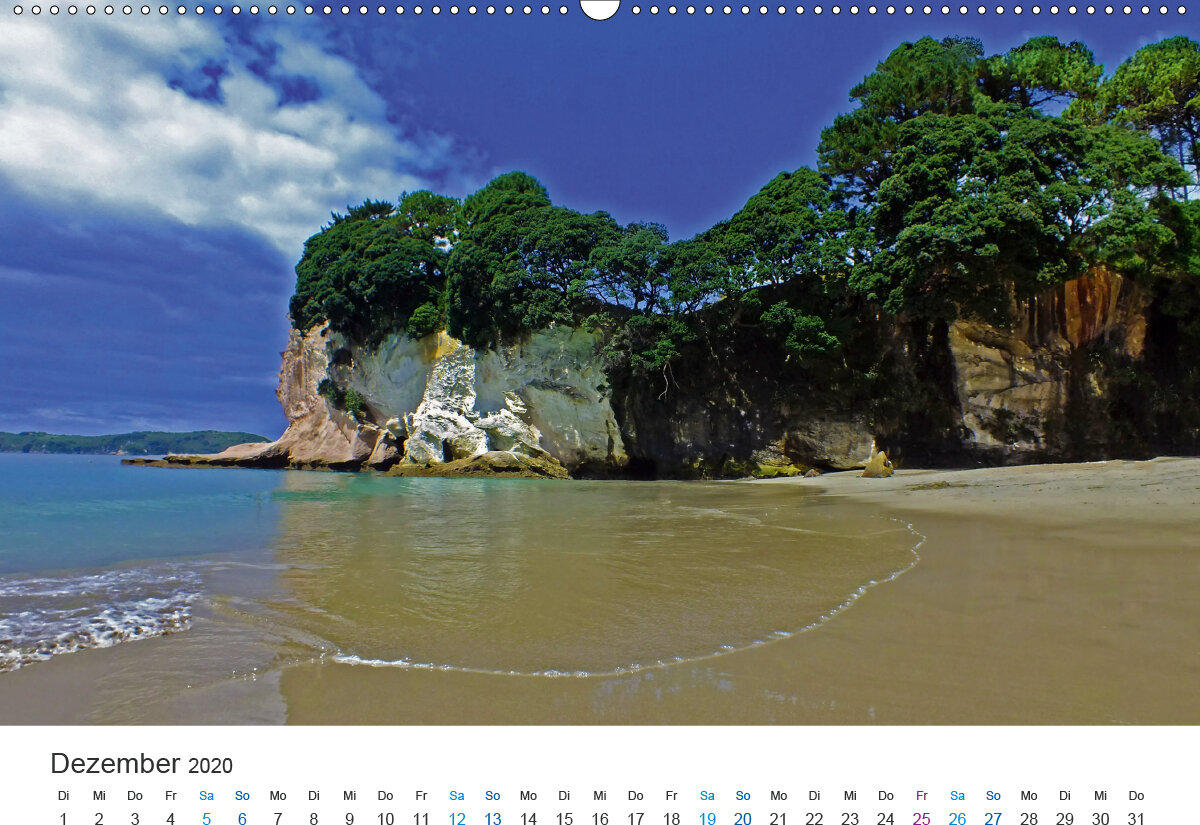The height and width of the screenshot is (825, 1200).
Task: Click the Dezember 2020 month heading
Action: tap(141, 765)
